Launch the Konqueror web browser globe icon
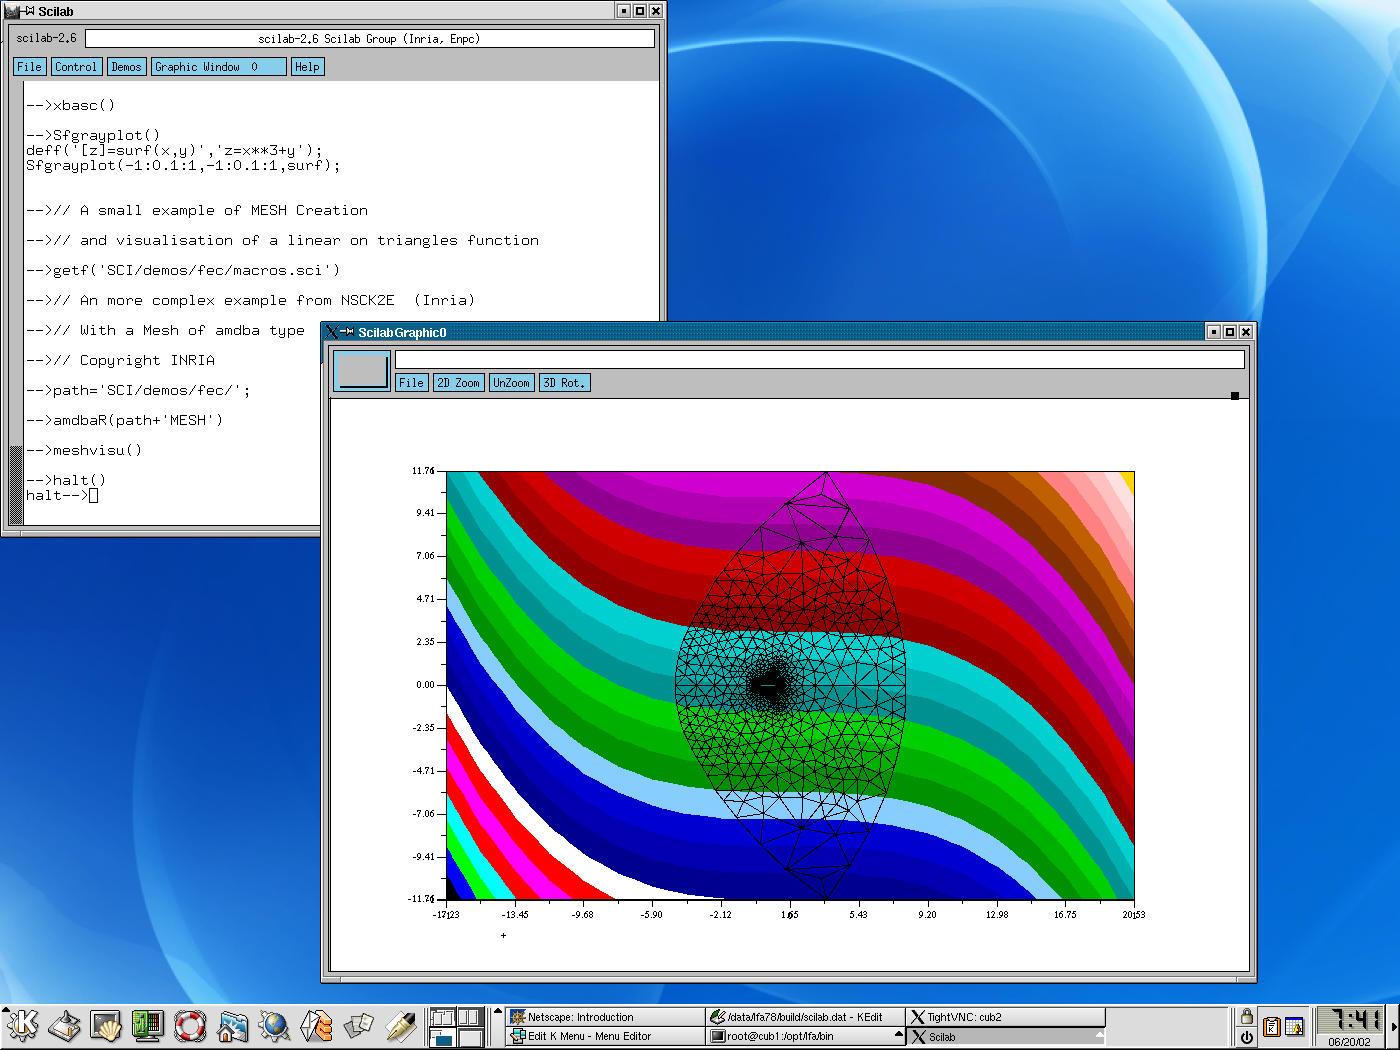Image resolution: width=1400 pixels, height=1050 pixels. 274,1027
